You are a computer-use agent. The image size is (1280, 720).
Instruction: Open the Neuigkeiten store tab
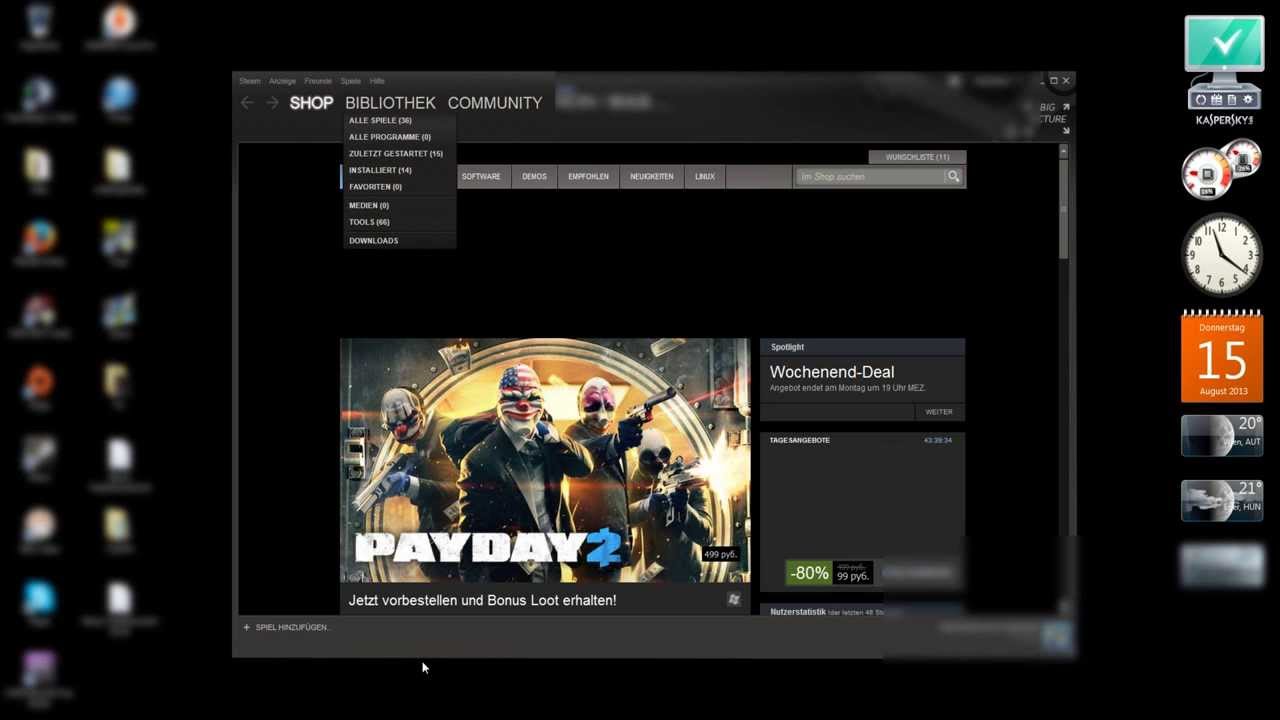tap(652, 177)
